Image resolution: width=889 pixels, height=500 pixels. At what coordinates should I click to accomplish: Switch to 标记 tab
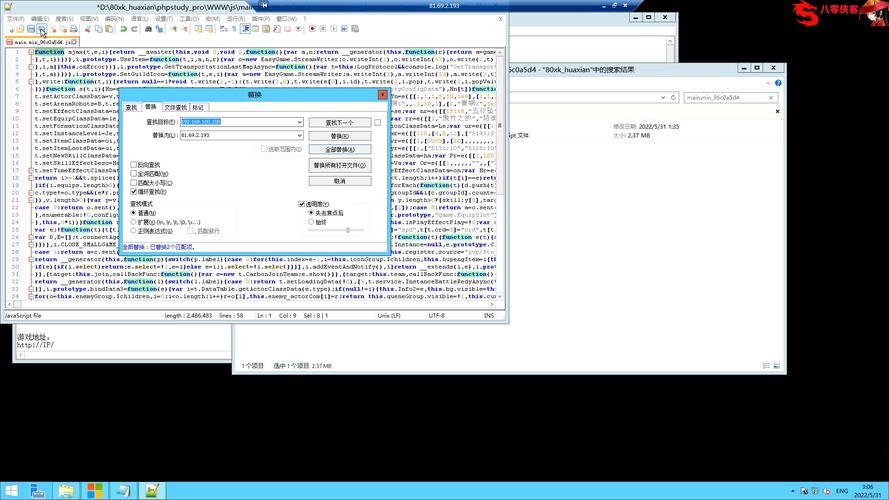point(198,107)
